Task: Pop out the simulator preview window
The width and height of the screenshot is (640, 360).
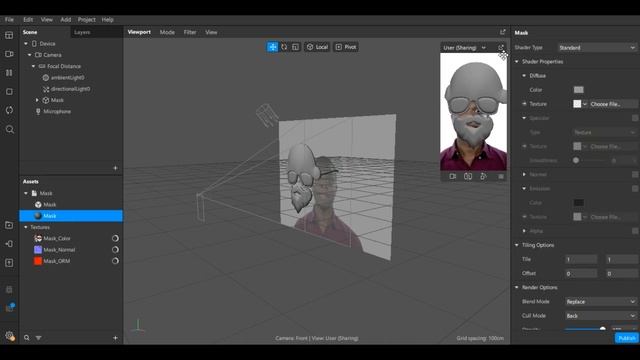Action: [501, 48]
